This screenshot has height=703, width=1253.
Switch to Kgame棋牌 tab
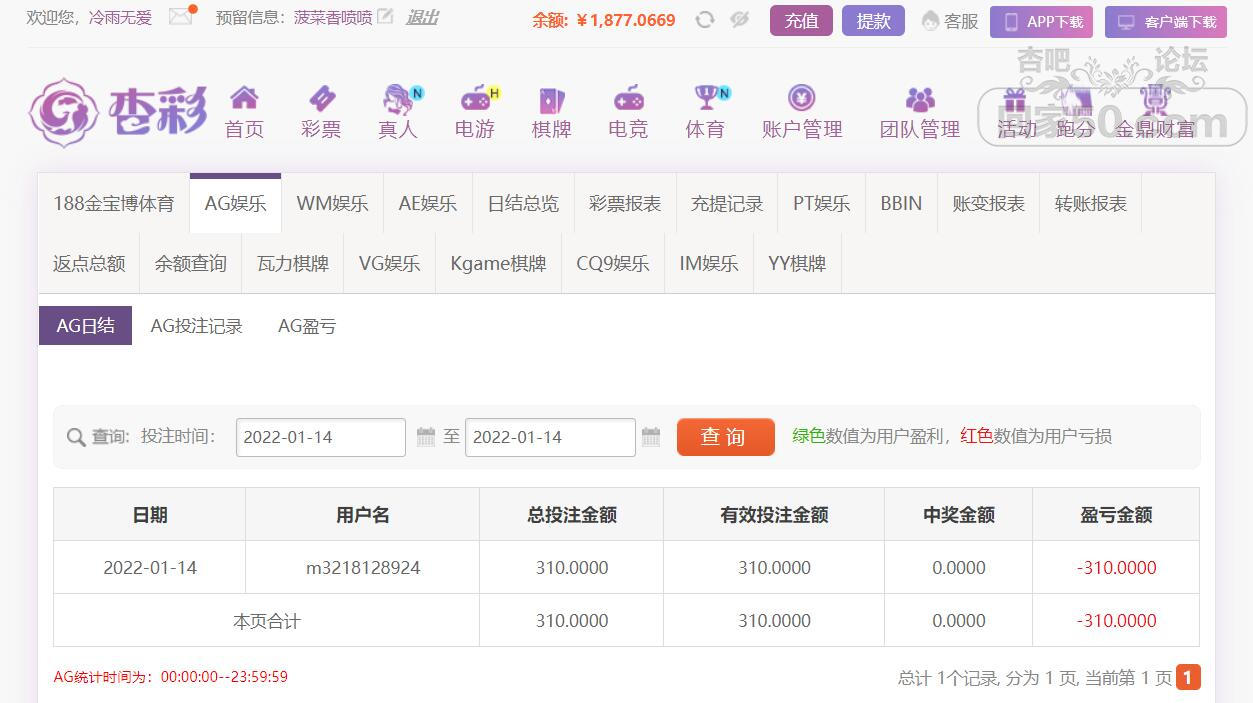498,264
